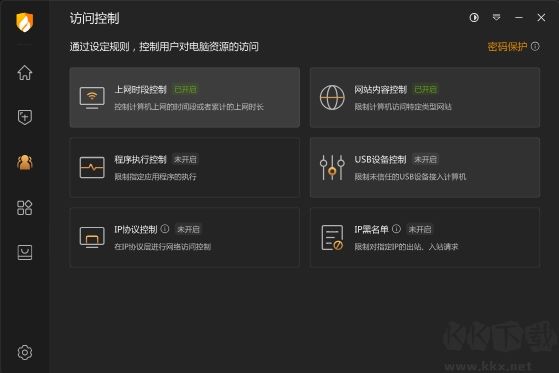
Task: Open the settings gear icon
Action: coord(25,352)
